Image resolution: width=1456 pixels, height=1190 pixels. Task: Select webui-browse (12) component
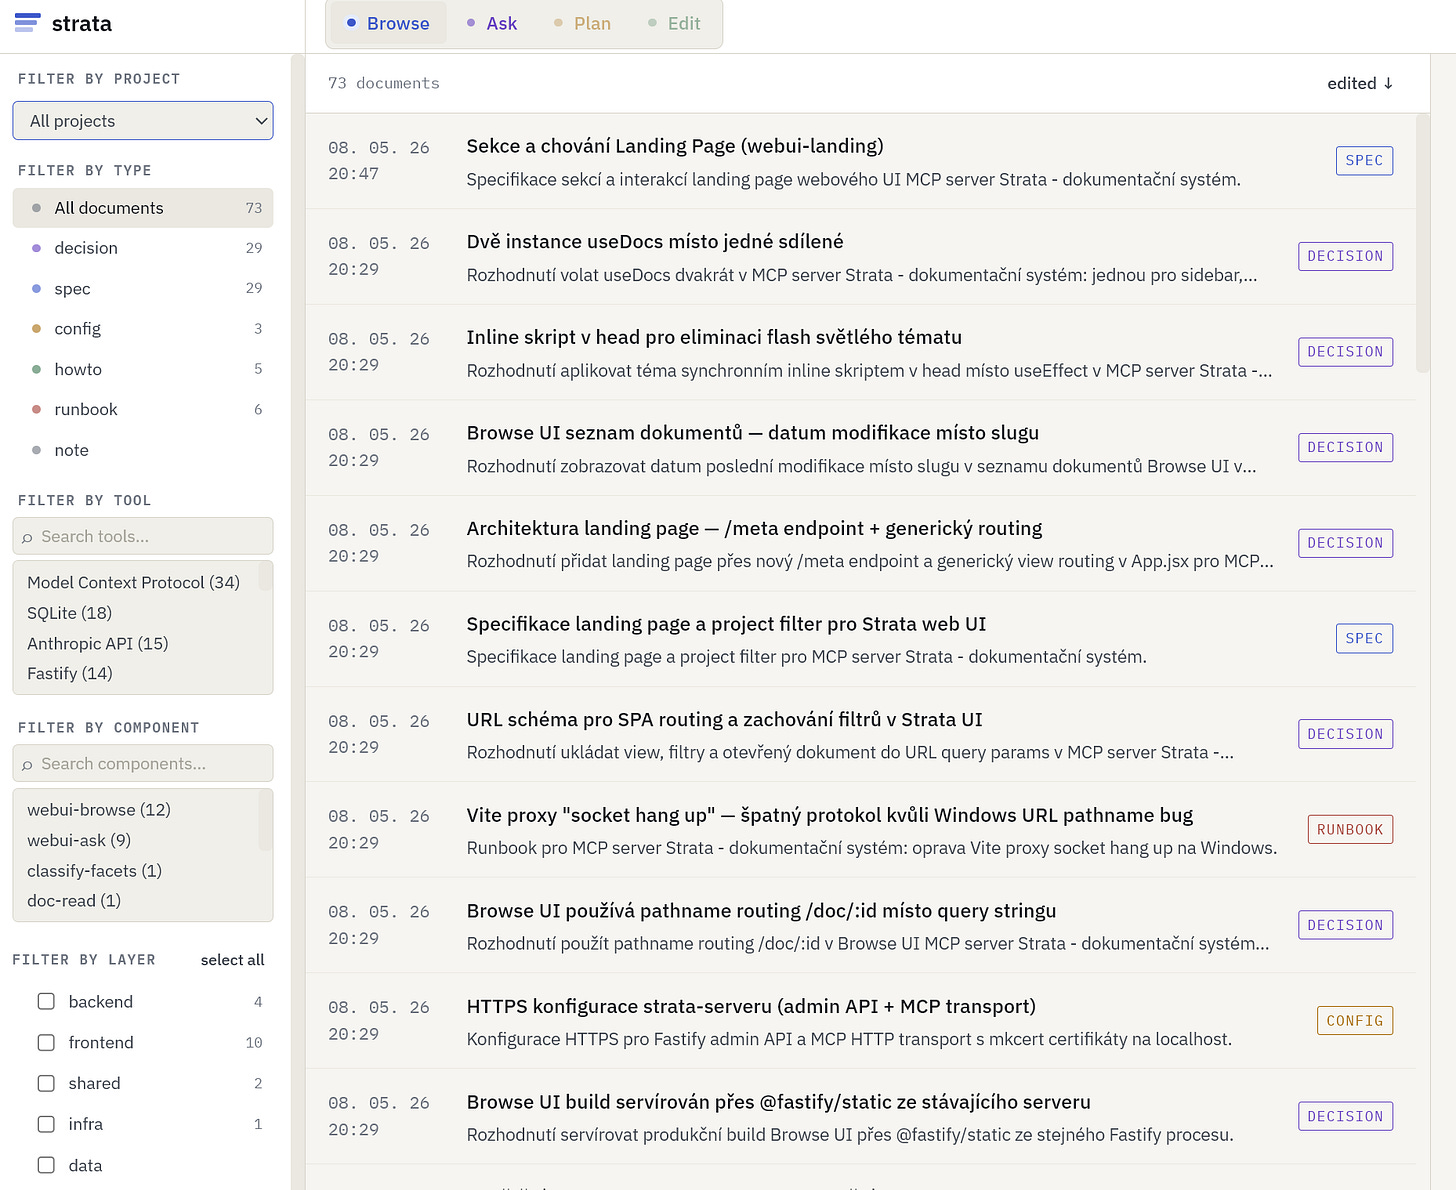coord(99,809)
